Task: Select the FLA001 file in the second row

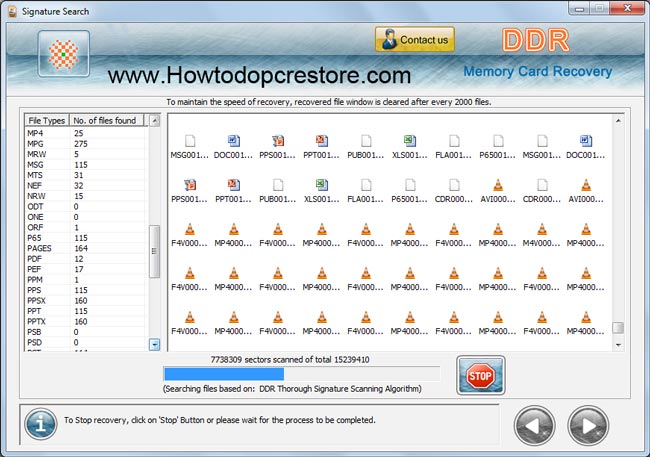Action: point(366,191)
